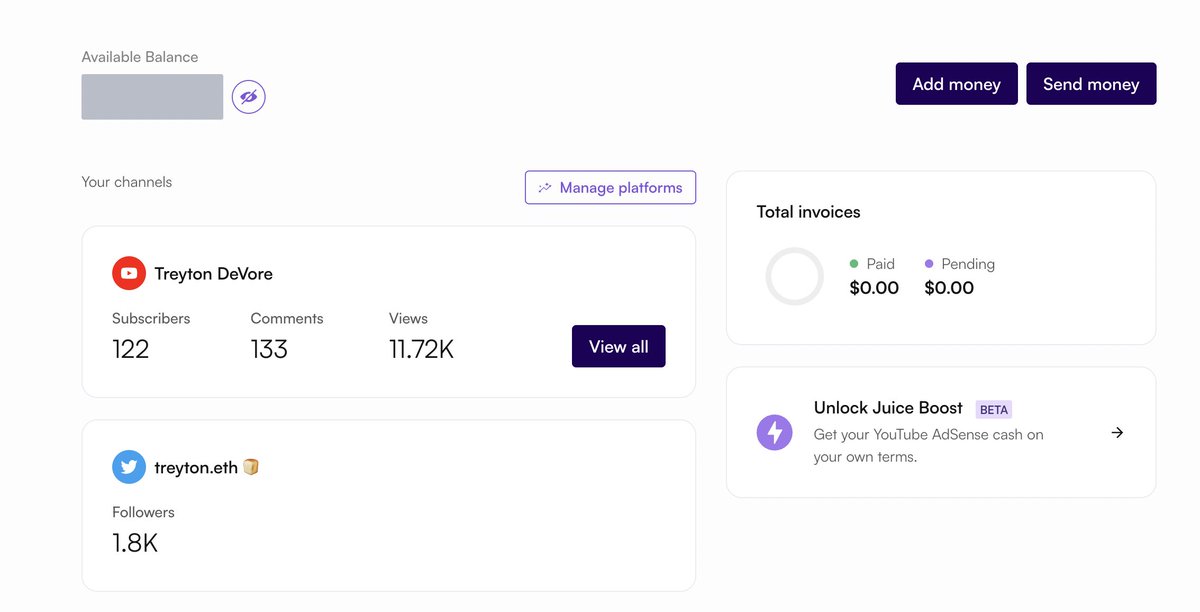Click the invoices donut chart
1200x612 pixels.
[794, 276]
